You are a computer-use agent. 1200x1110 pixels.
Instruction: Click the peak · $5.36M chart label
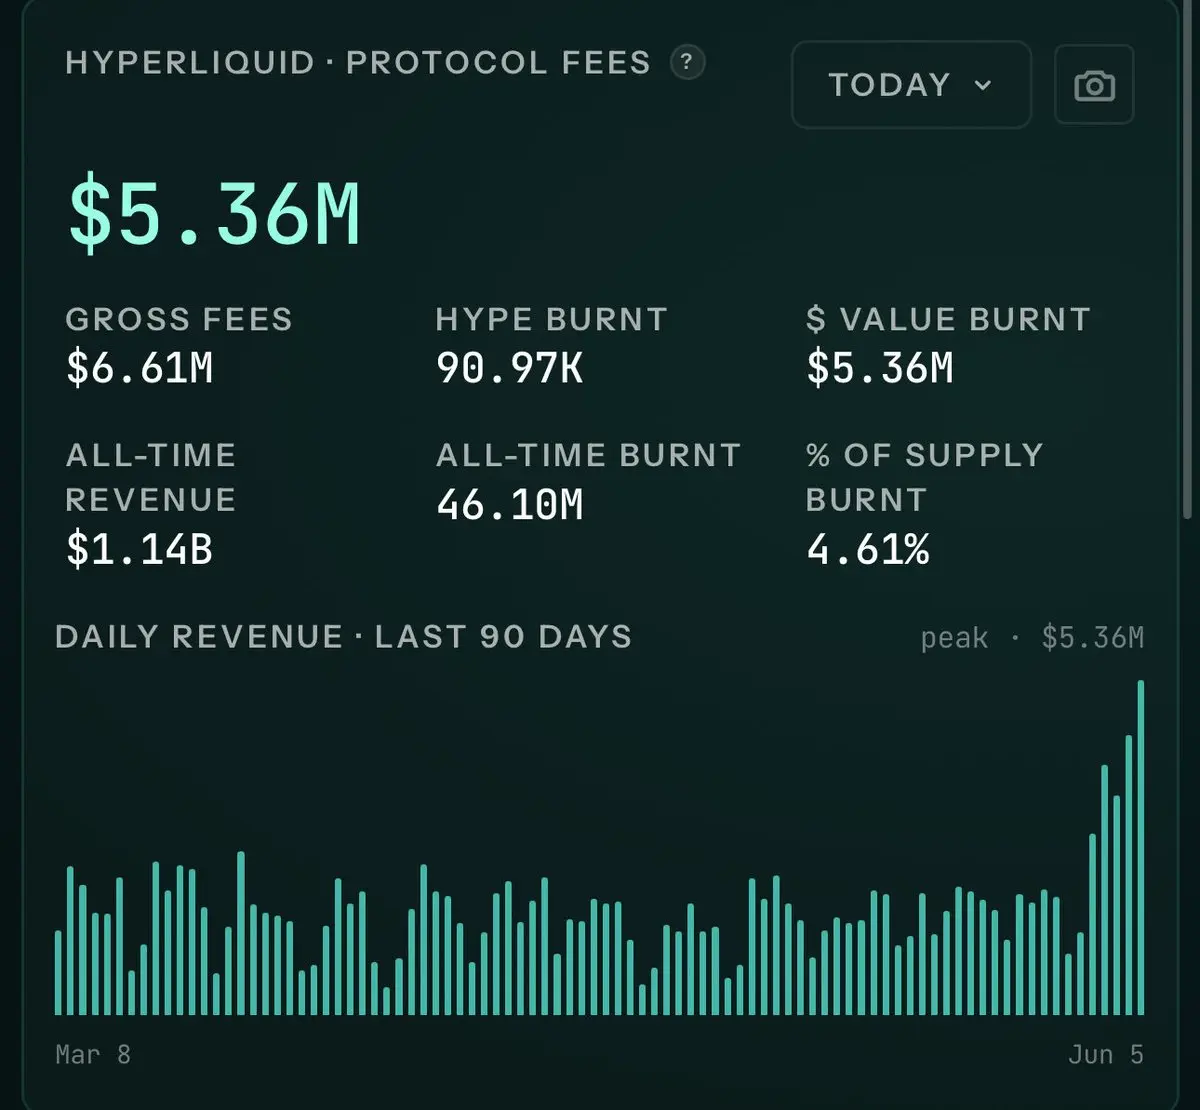(x=1032, y=638)
